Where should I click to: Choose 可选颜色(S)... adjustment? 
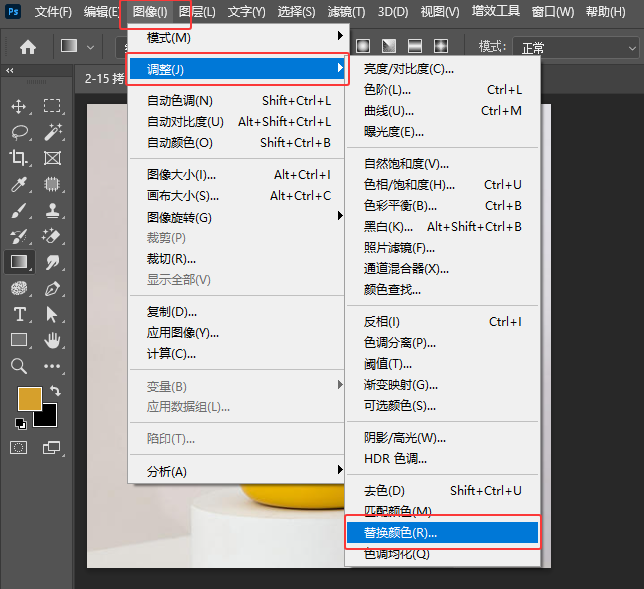click(x=442, y=406)
